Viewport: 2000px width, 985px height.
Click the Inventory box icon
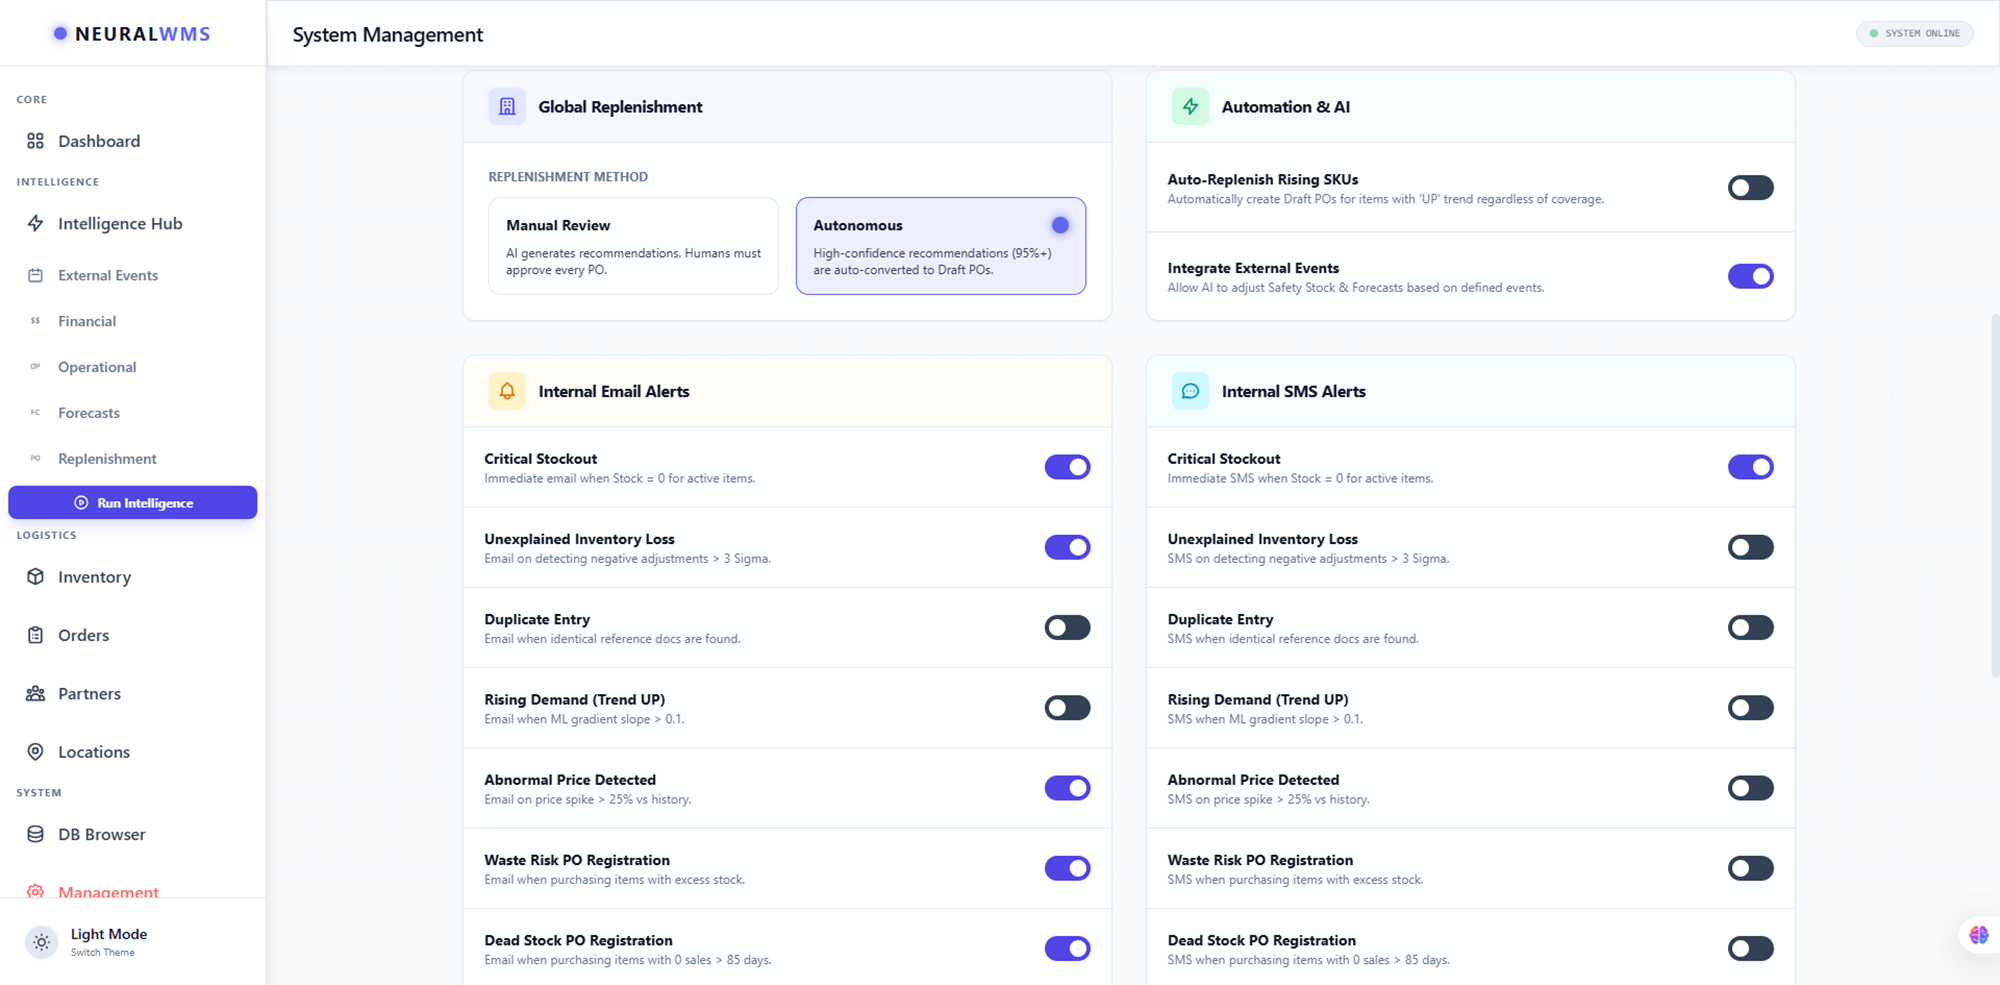pyautogui.click(x=35, y=577)
